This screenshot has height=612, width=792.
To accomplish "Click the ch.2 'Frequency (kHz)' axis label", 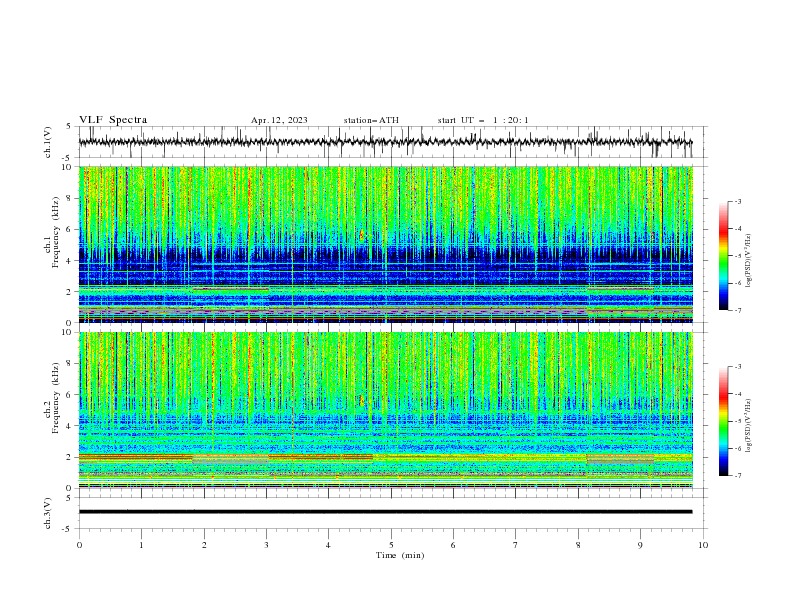I will click(56, 397).
